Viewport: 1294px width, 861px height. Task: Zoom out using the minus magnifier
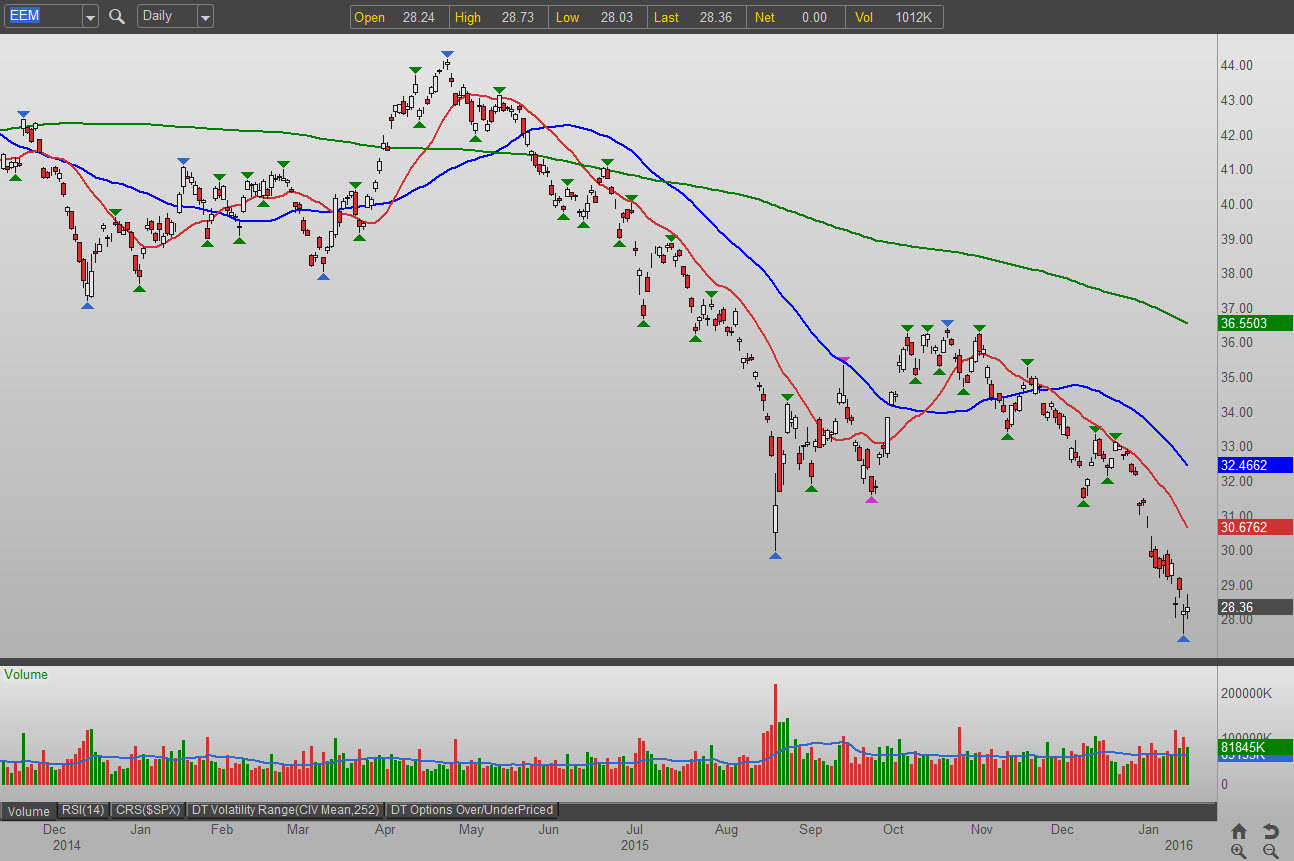point(1271,851)
